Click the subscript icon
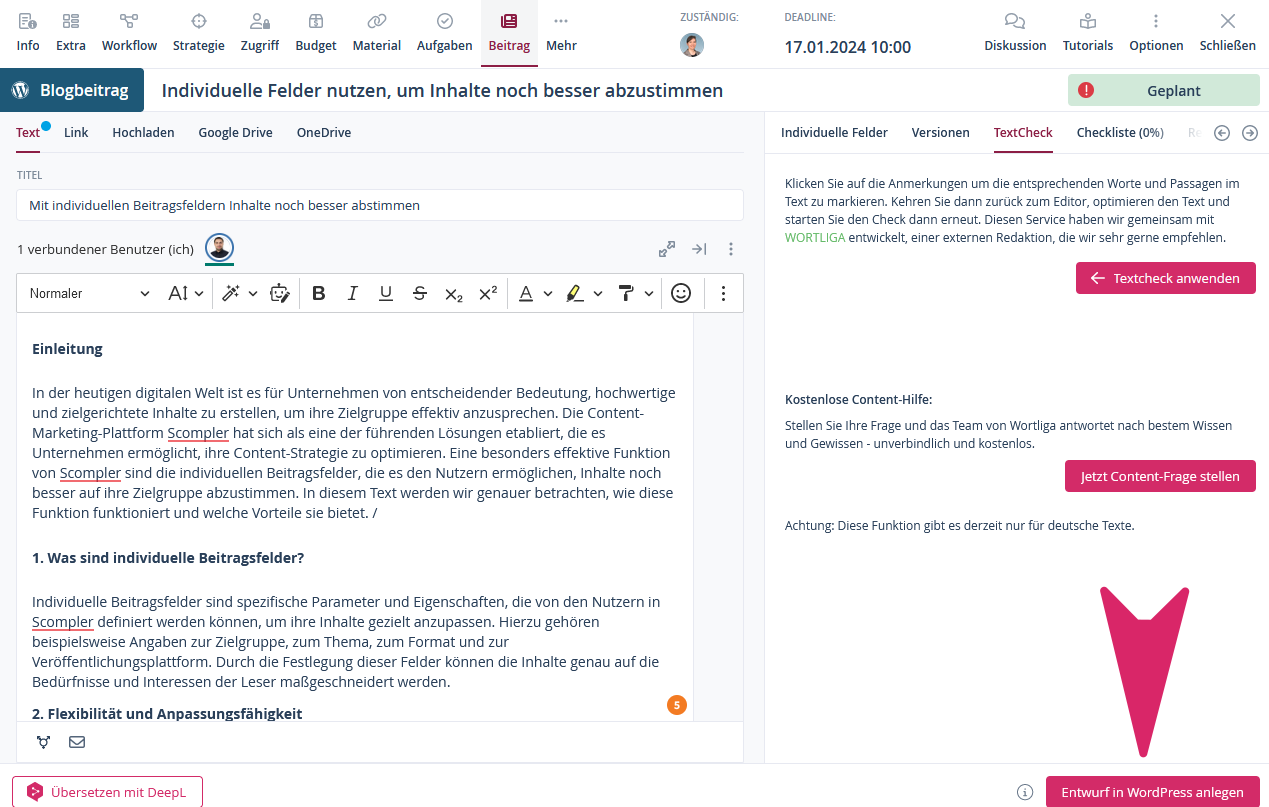1269x807 pixels. pos(454,293)
